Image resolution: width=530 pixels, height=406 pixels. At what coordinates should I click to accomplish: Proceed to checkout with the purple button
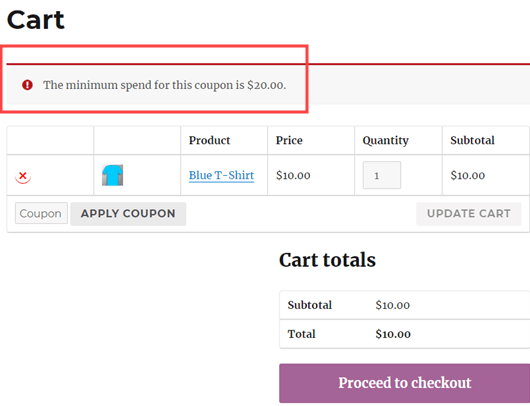[x=405, y=383]
